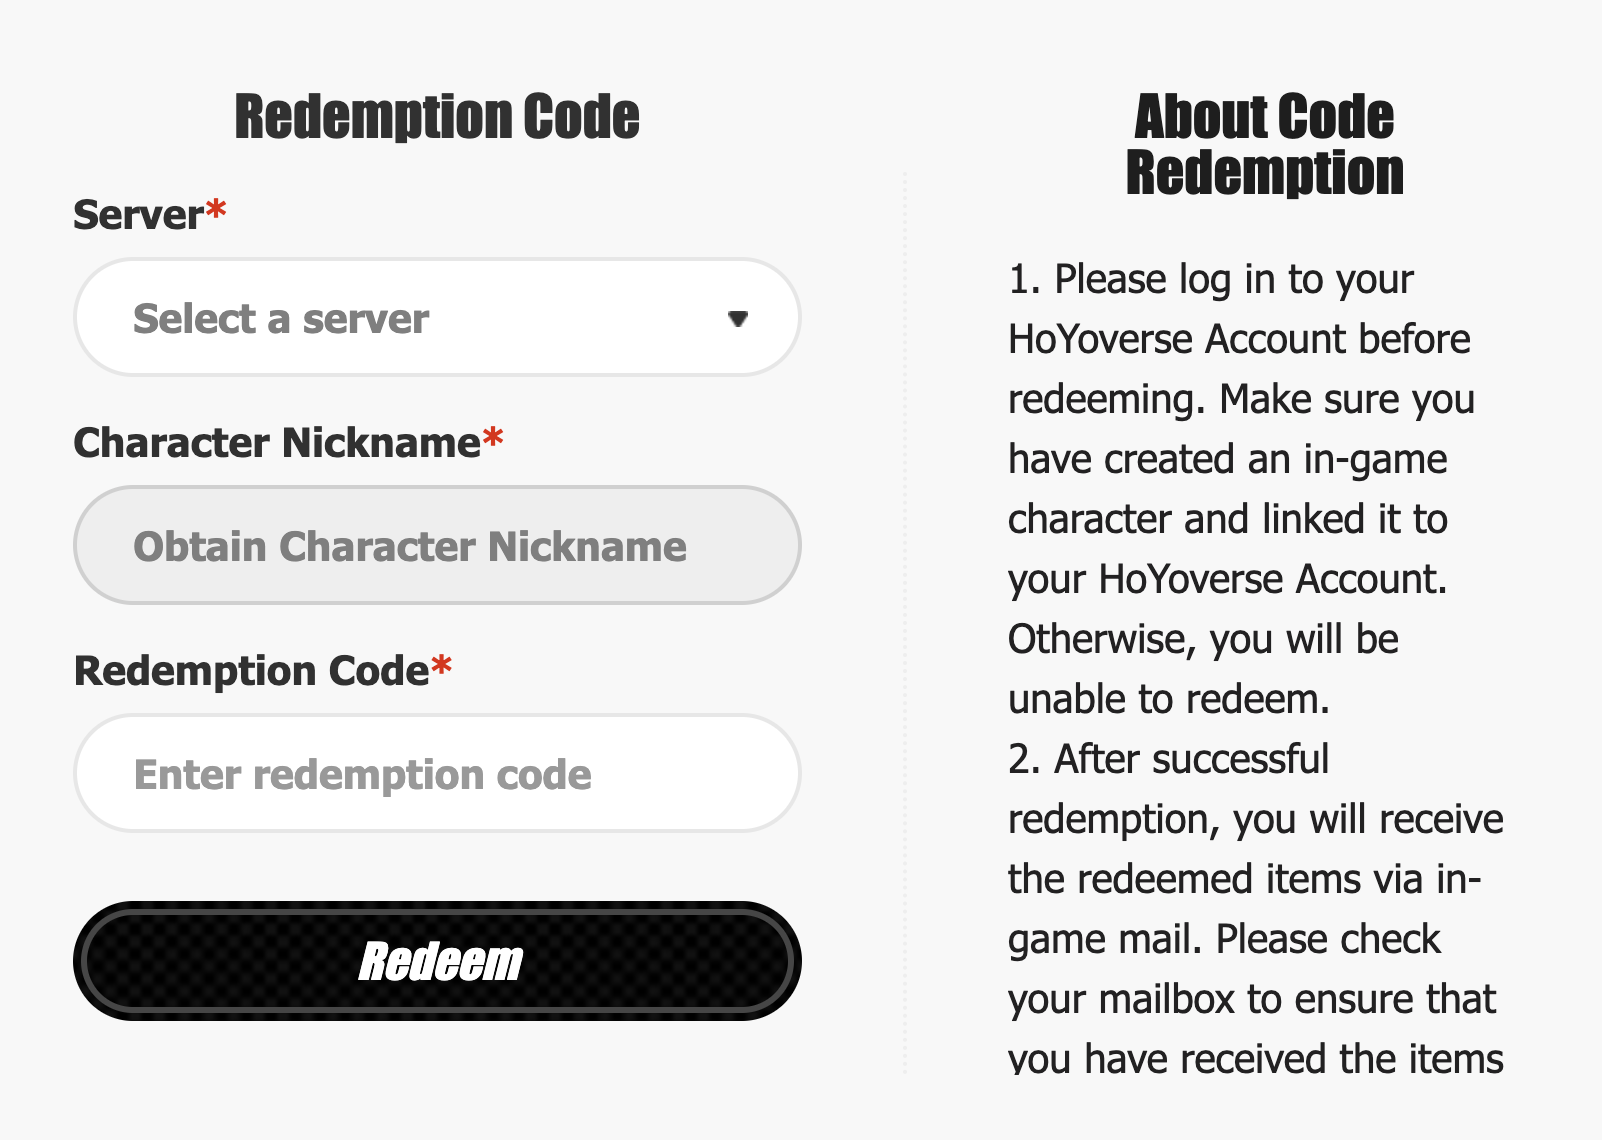Screen dimensions: 1602x1140
Task: Click the About Code Redemption heading
Action: pyautogui.click(x=1263, y=145)
